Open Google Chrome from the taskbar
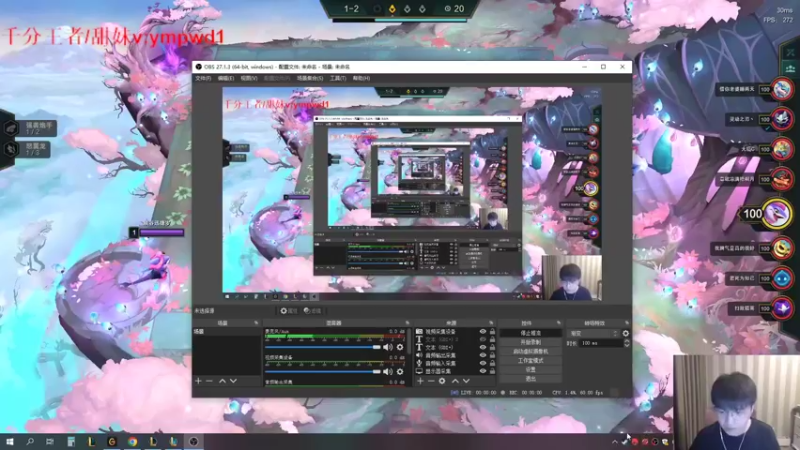The image size is (800, 450). [x=132, y=442]
